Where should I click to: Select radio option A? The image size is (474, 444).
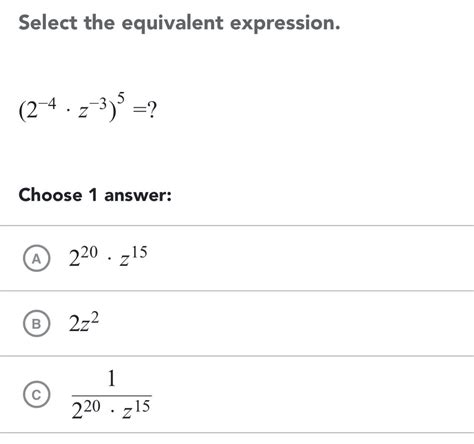(37, 258)
